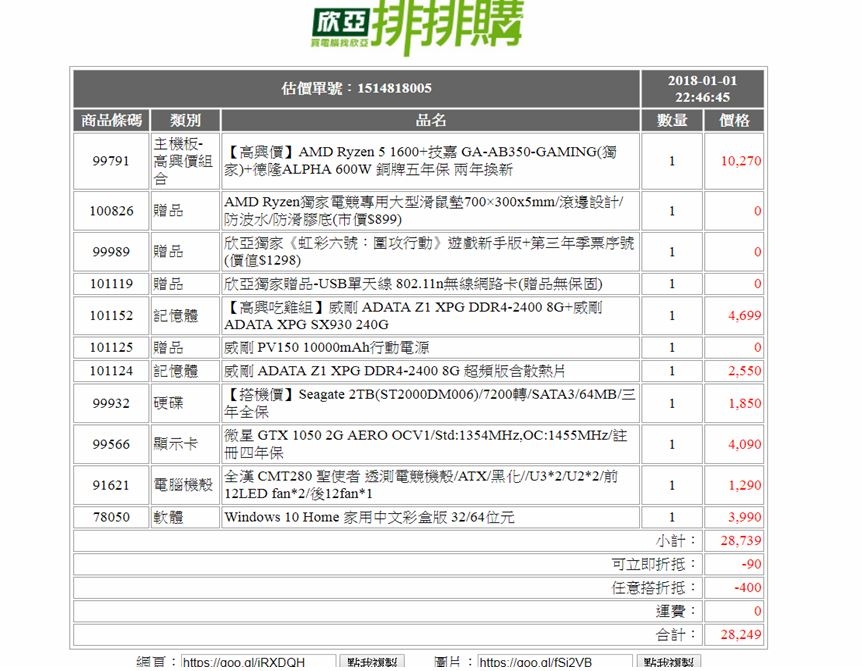The image size is (863, 671).
Task: Click barcode 99791 cell
Action: click(x=111, y=161)
